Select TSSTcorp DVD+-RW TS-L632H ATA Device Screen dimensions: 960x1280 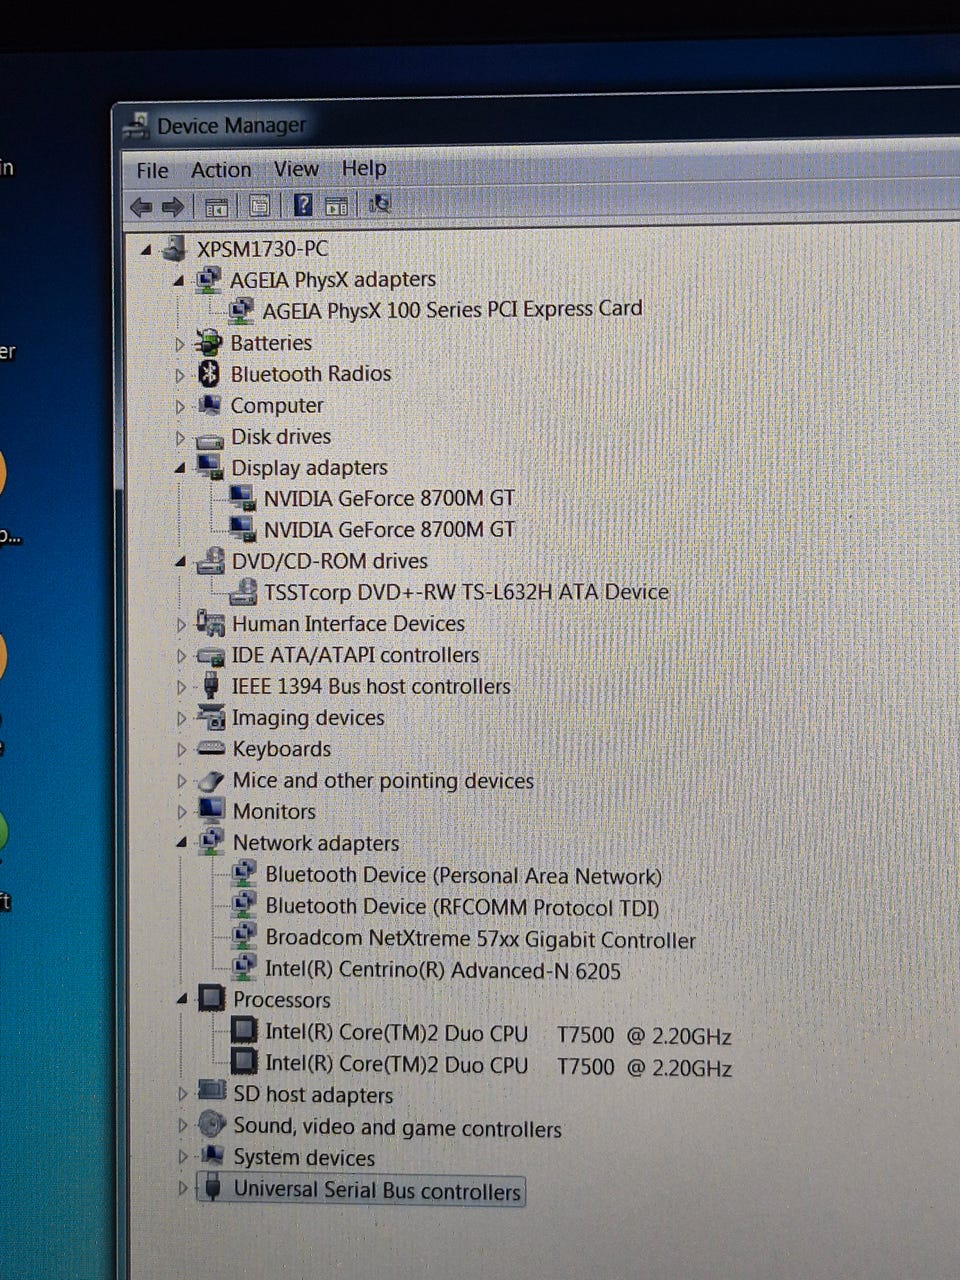coord(466,592)
